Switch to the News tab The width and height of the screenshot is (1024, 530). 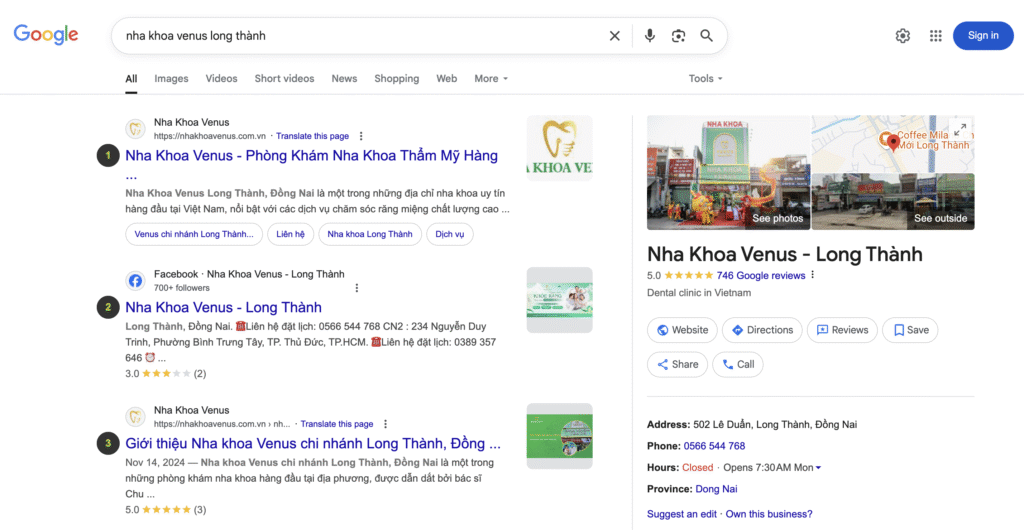point(344,78)
